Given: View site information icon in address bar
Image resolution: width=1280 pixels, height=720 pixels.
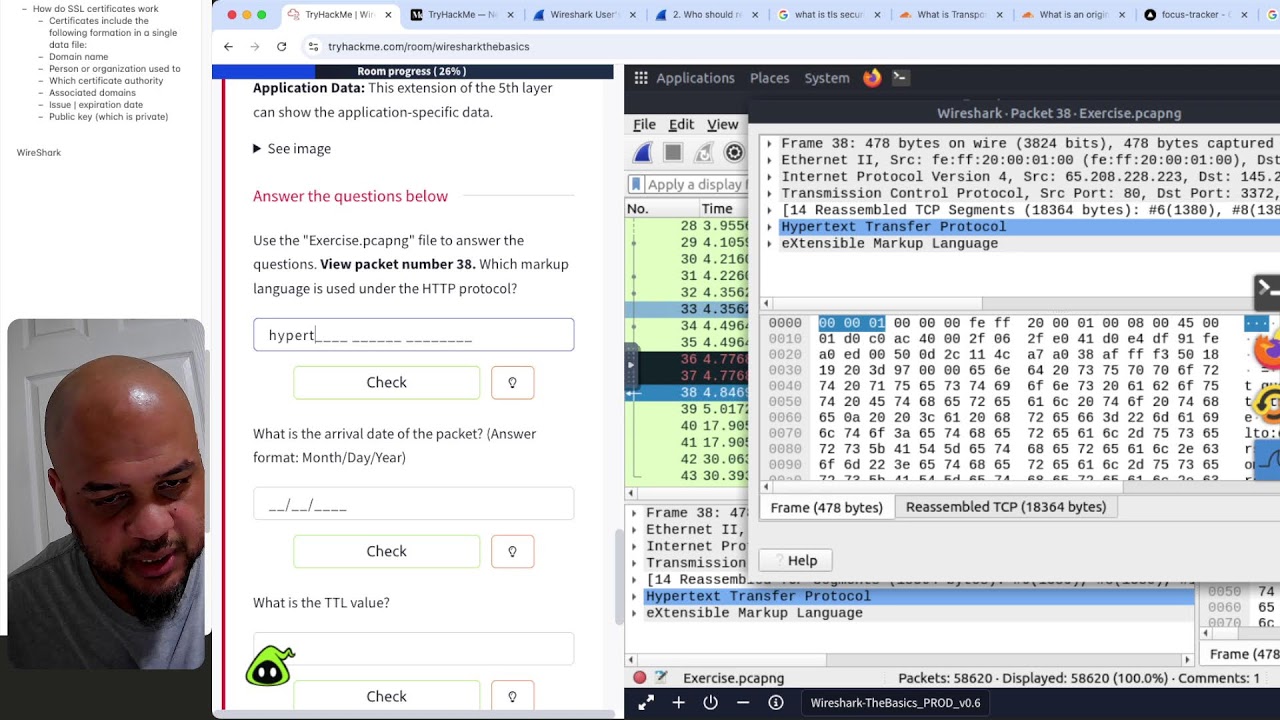Looking at the screenshot, I should tap(313, 46).
